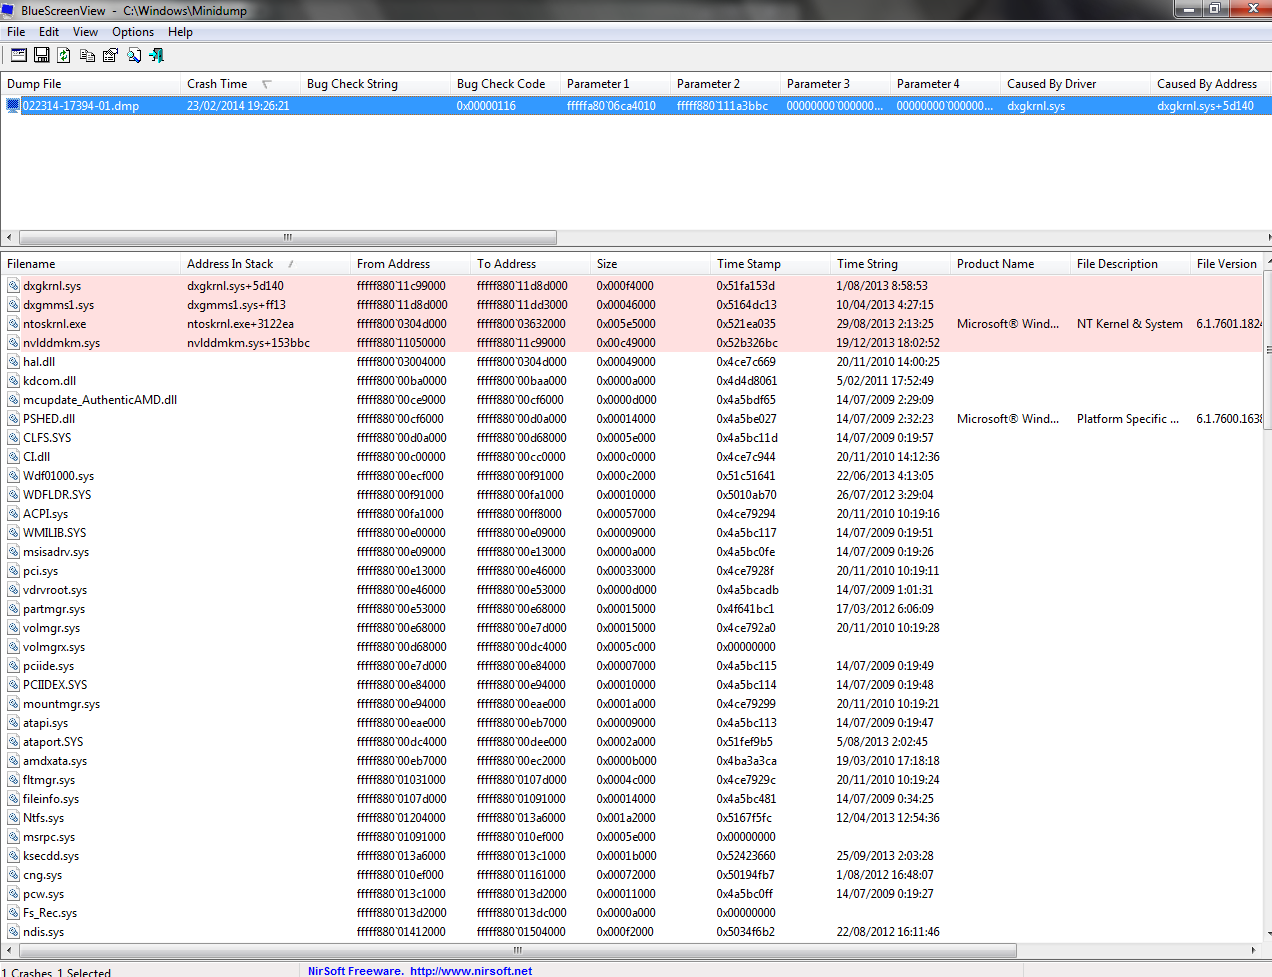Open the Properties toolbar icon
This screenshot has width=1272, height=977.
110,55
